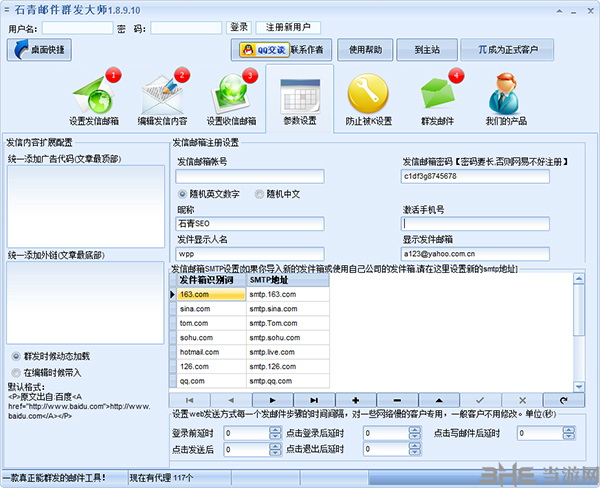Screen dimensions: 600x488
Task: Post changes with checkmark navigator button
Action: click(x=480, y=400)
